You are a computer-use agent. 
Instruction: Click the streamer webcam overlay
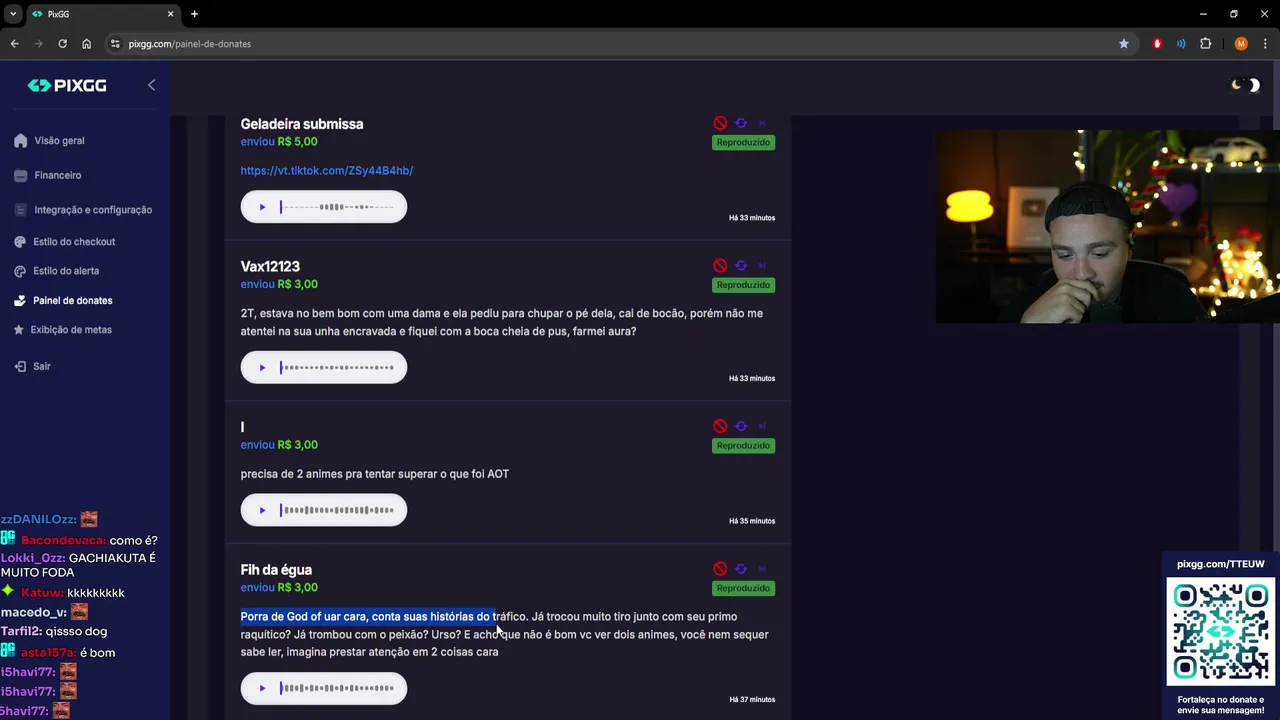1108,227
